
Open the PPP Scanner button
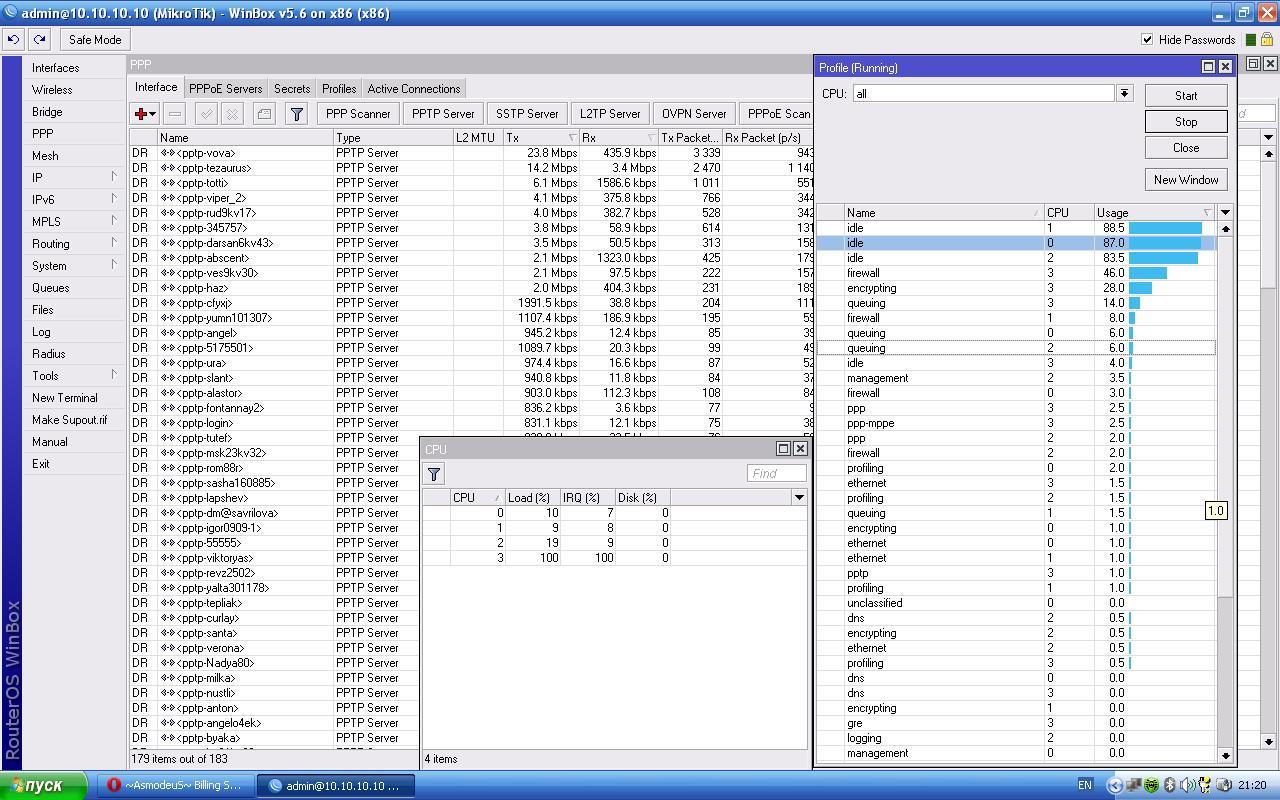[358, 114]
